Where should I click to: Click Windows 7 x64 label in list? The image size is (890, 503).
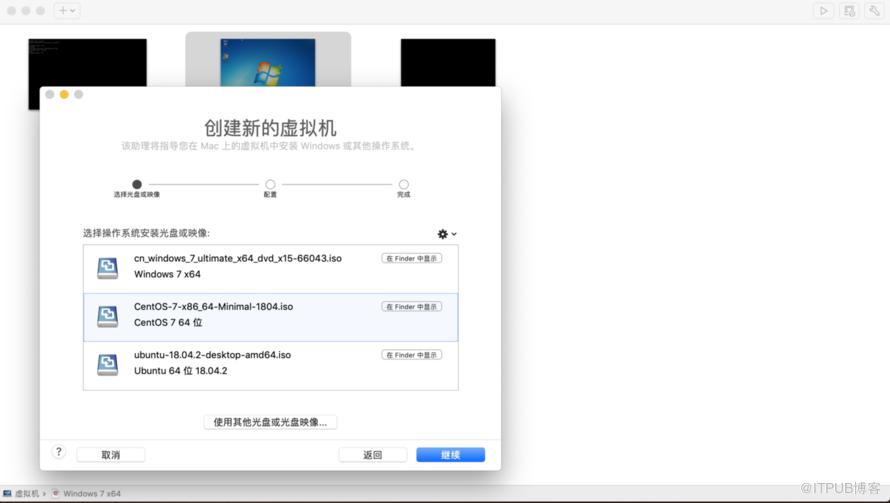point(167,274)
